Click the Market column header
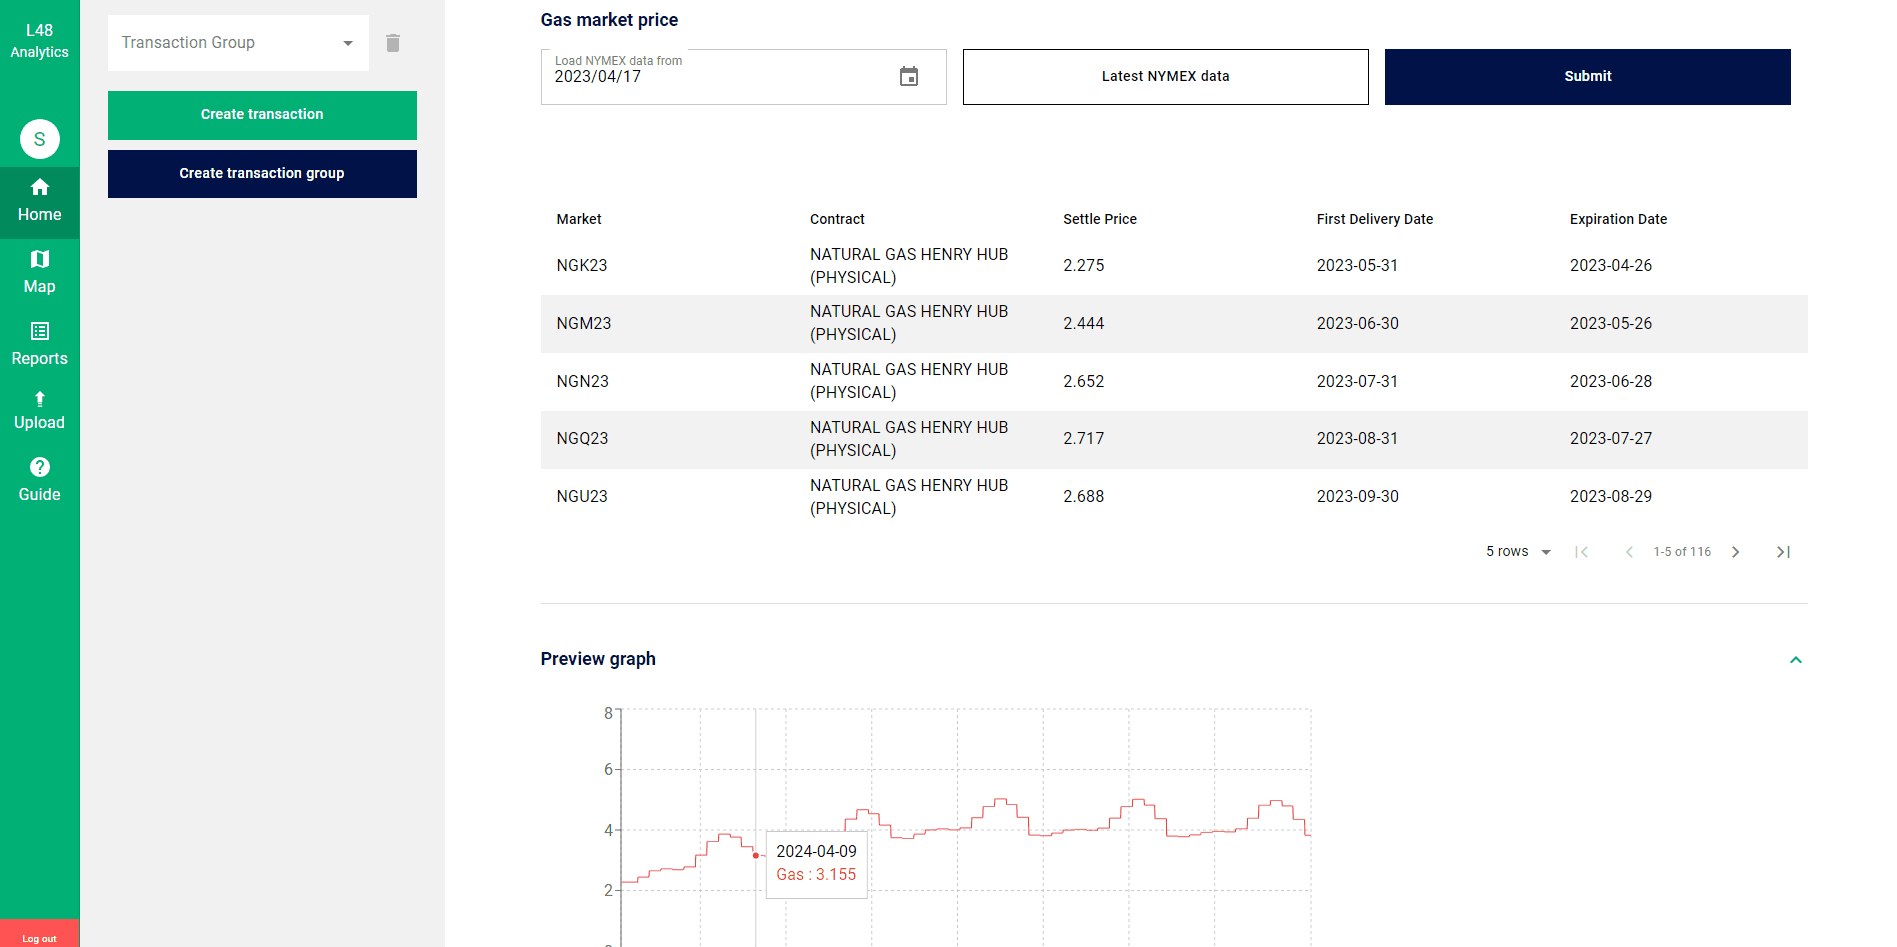The width and height of the screenshot is (1897, 947). pos(579,219)
